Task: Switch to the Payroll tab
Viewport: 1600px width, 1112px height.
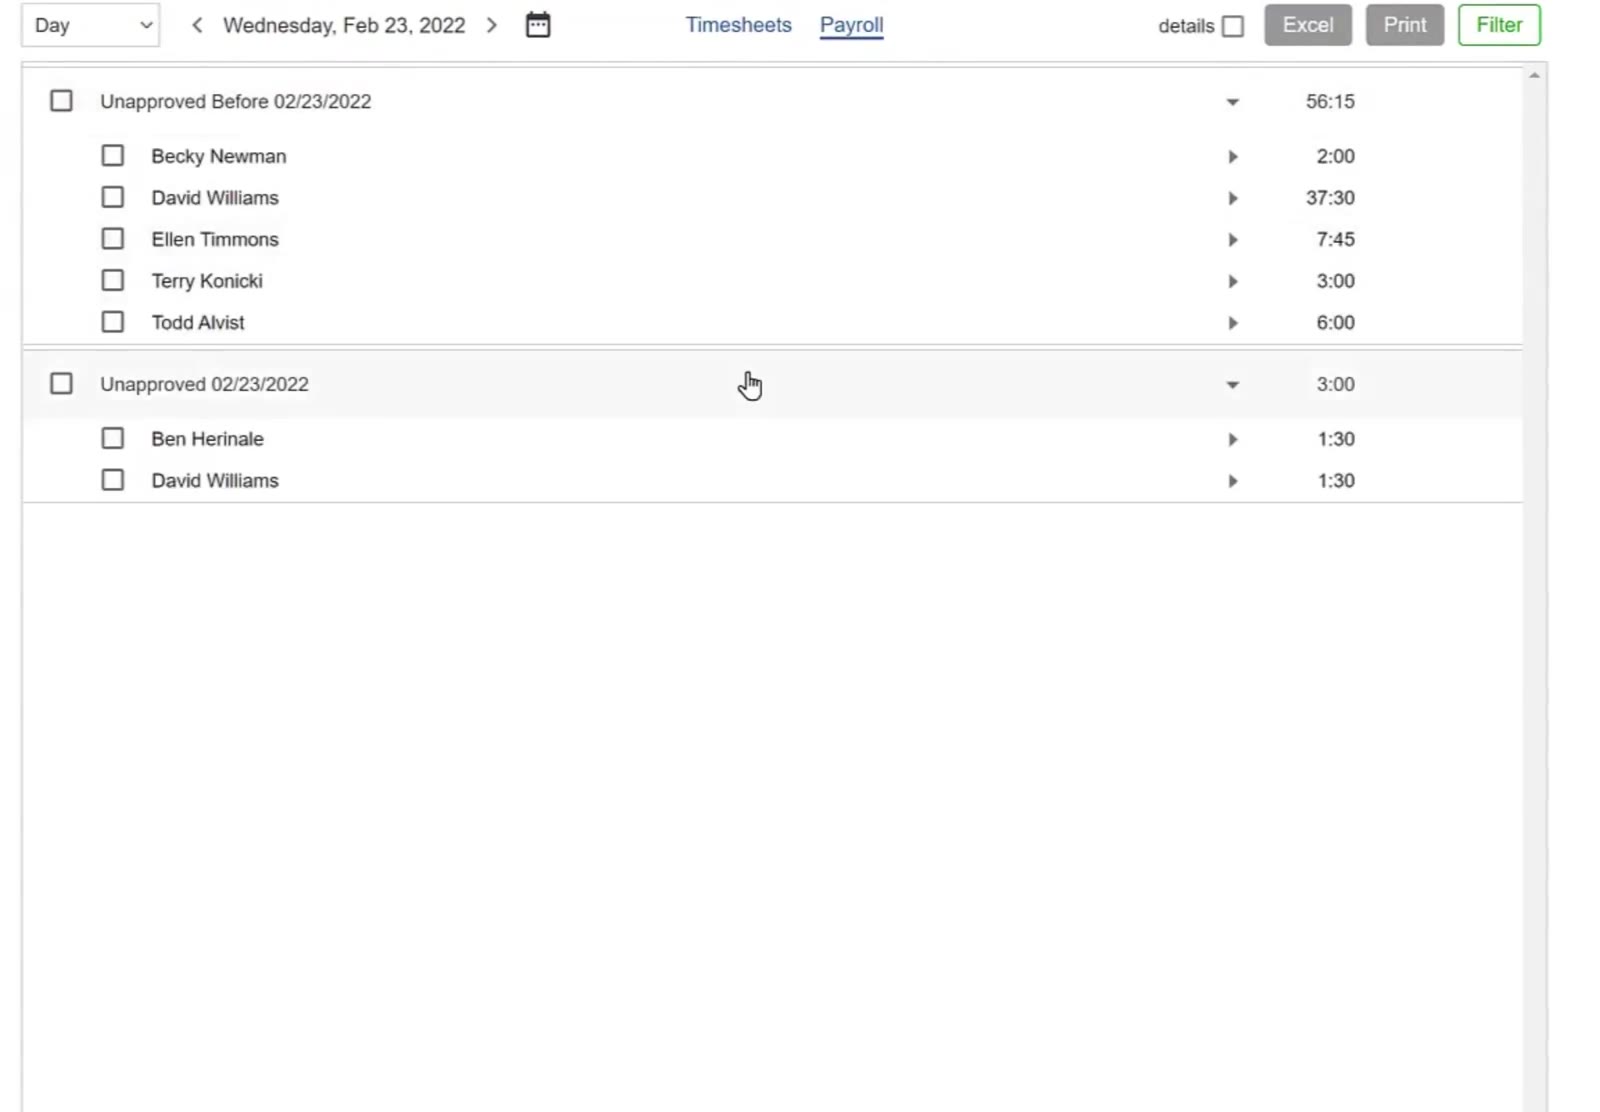Action: point(852,25)
